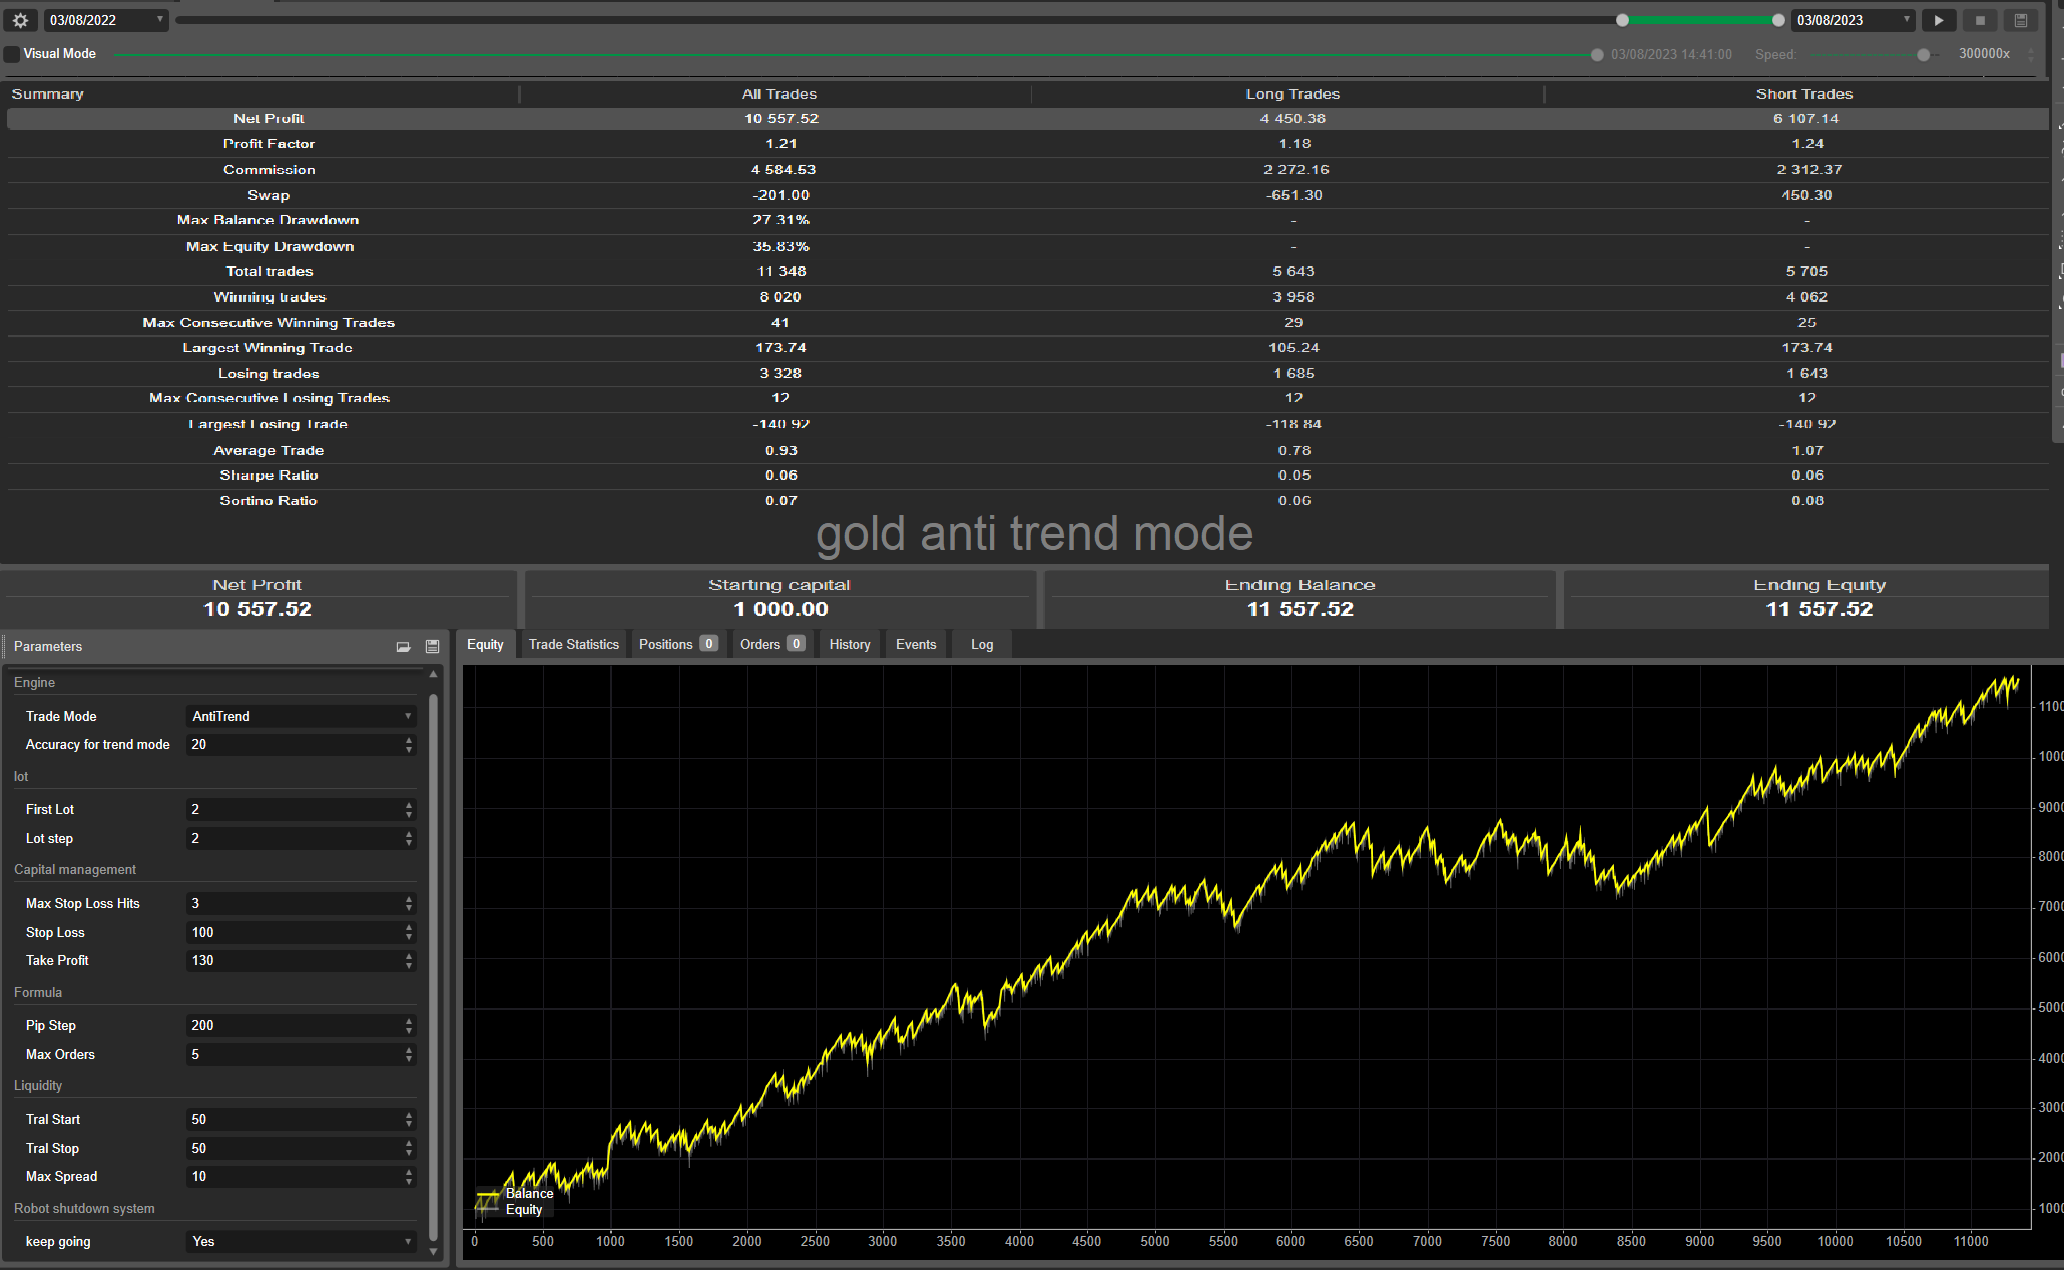Image resolution: width=2064 pixels, height=1270 pixels.
Task: Save backtest report using top floppy disk icon
Action: click(2021, 20)
